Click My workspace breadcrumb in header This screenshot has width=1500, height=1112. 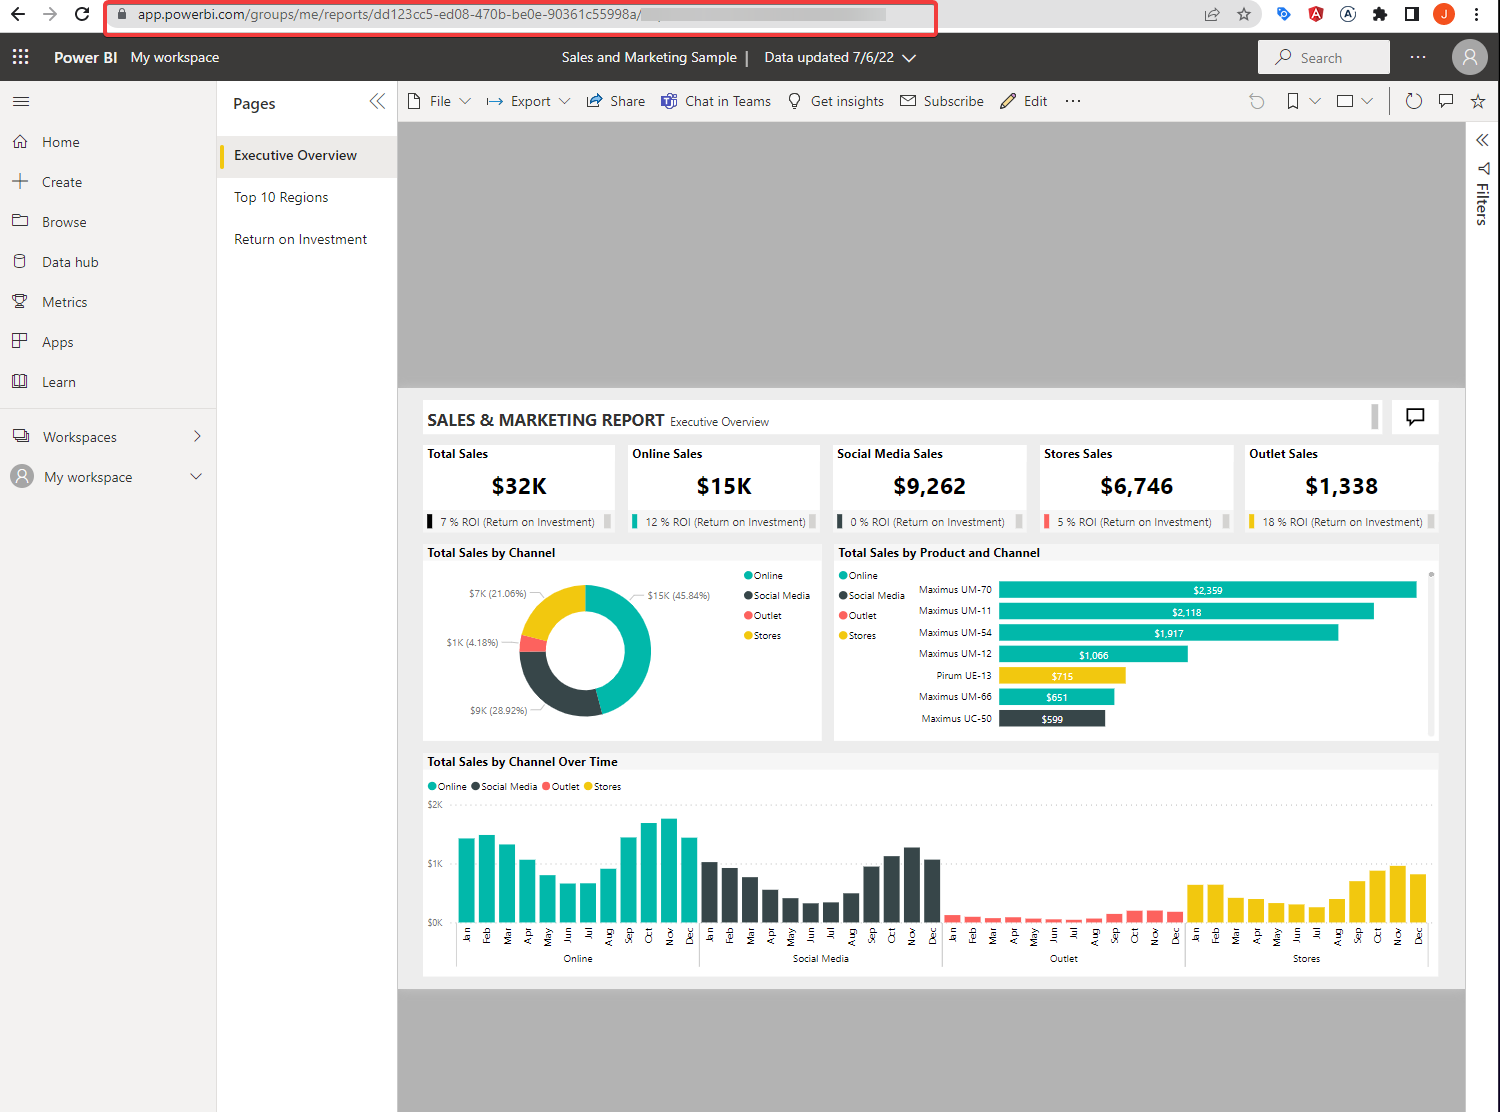click(x=175, y=57)
